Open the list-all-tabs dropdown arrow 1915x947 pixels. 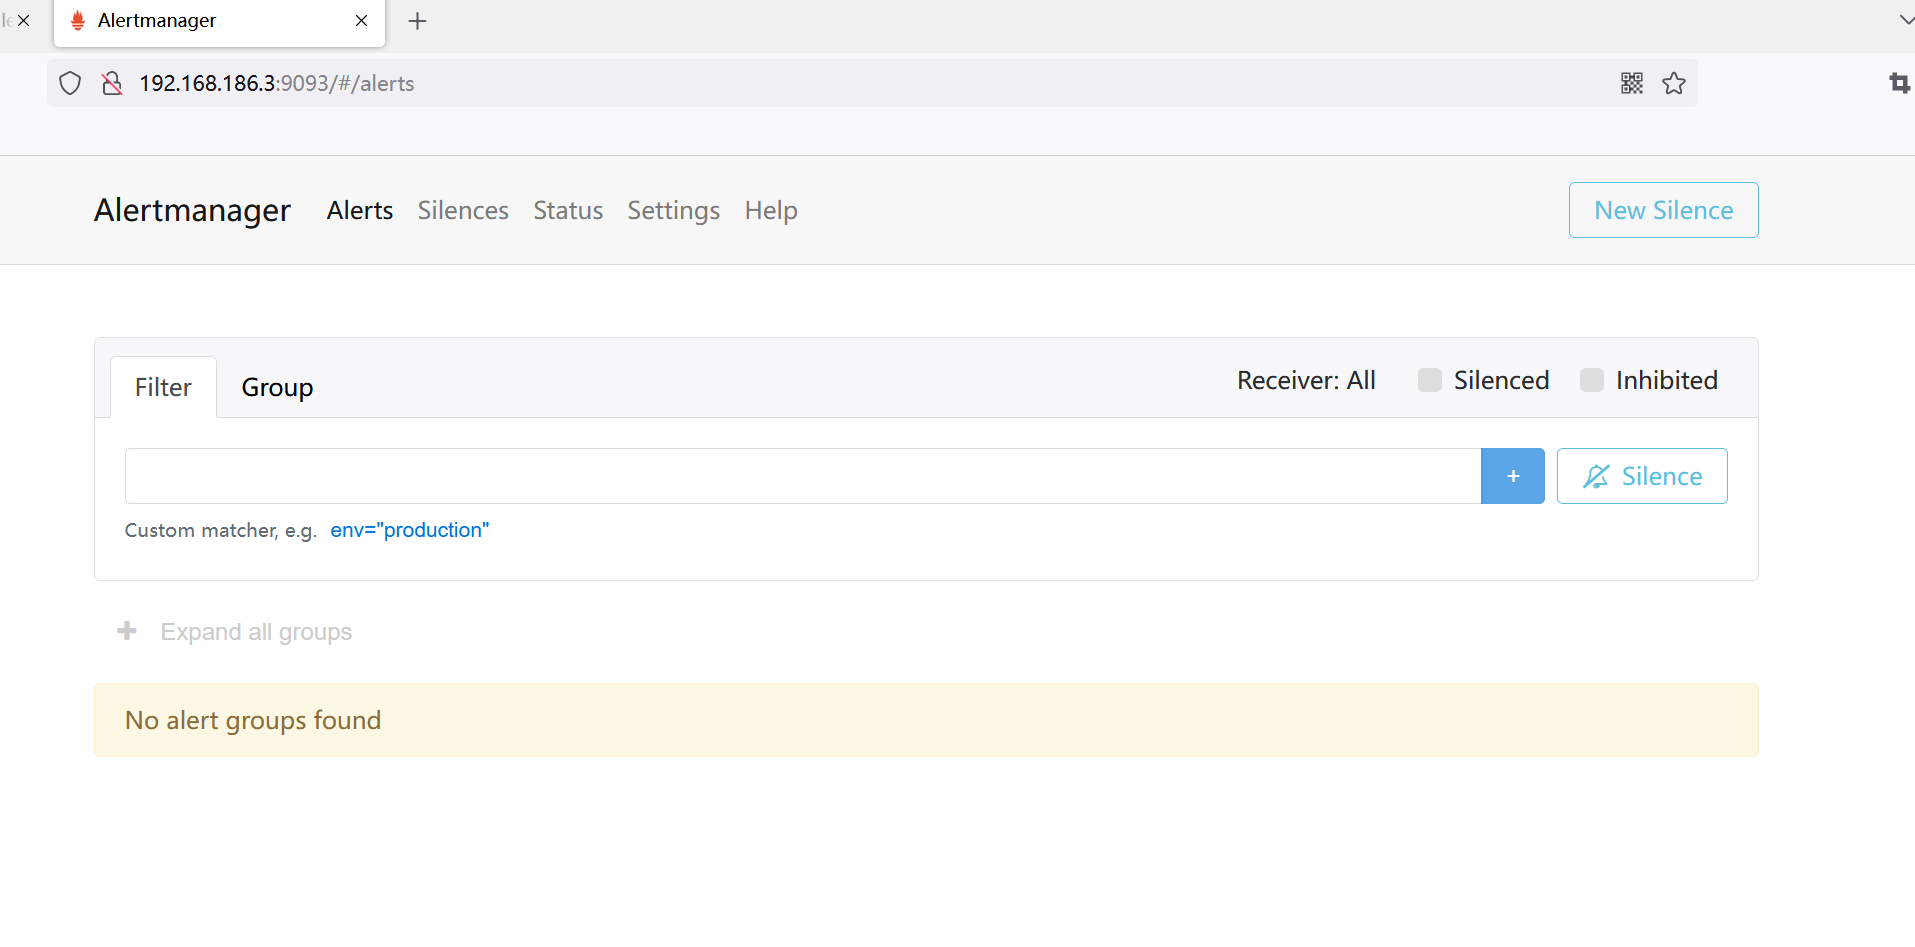click(x=1905, y=21)
